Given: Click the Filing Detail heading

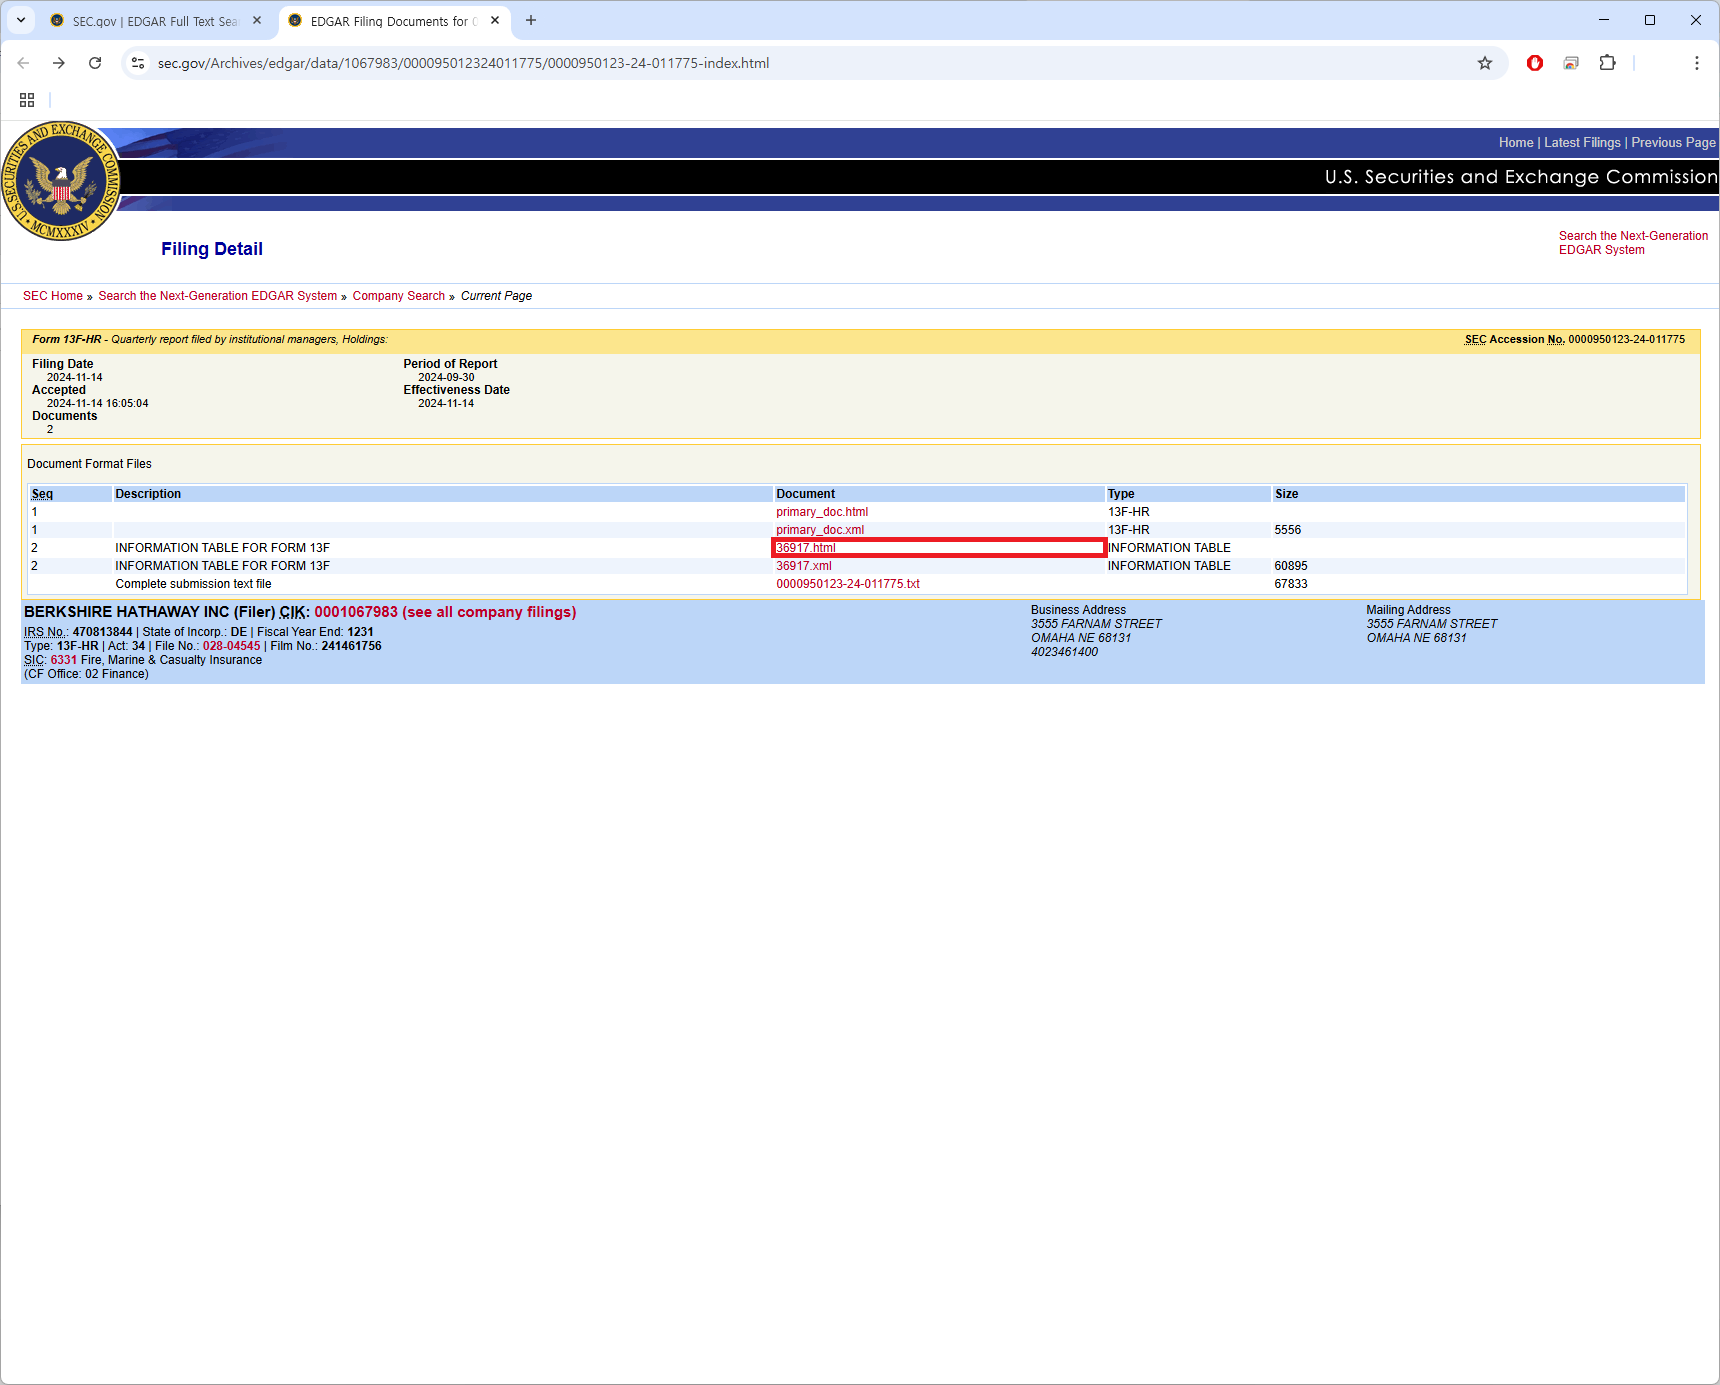Looking at the screenshot, I should tap(212, 249).
